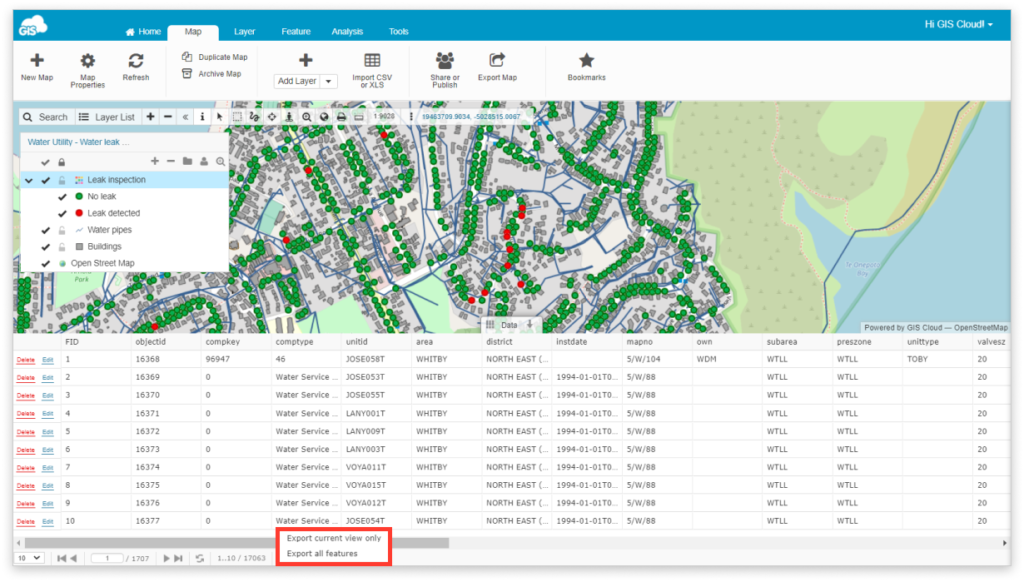This screenshot has height=582, width=1024.
Task: Toggle Leak detected class visibility
Action: [62, 214]
